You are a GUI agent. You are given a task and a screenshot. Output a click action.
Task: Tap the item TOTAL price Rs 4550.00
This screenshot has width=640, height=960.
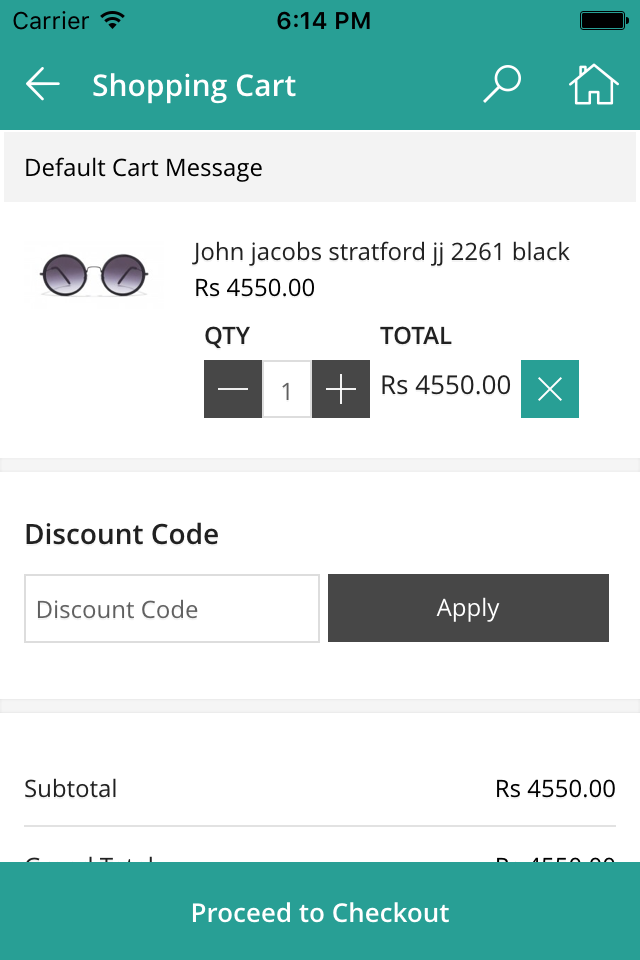[445, 385]
